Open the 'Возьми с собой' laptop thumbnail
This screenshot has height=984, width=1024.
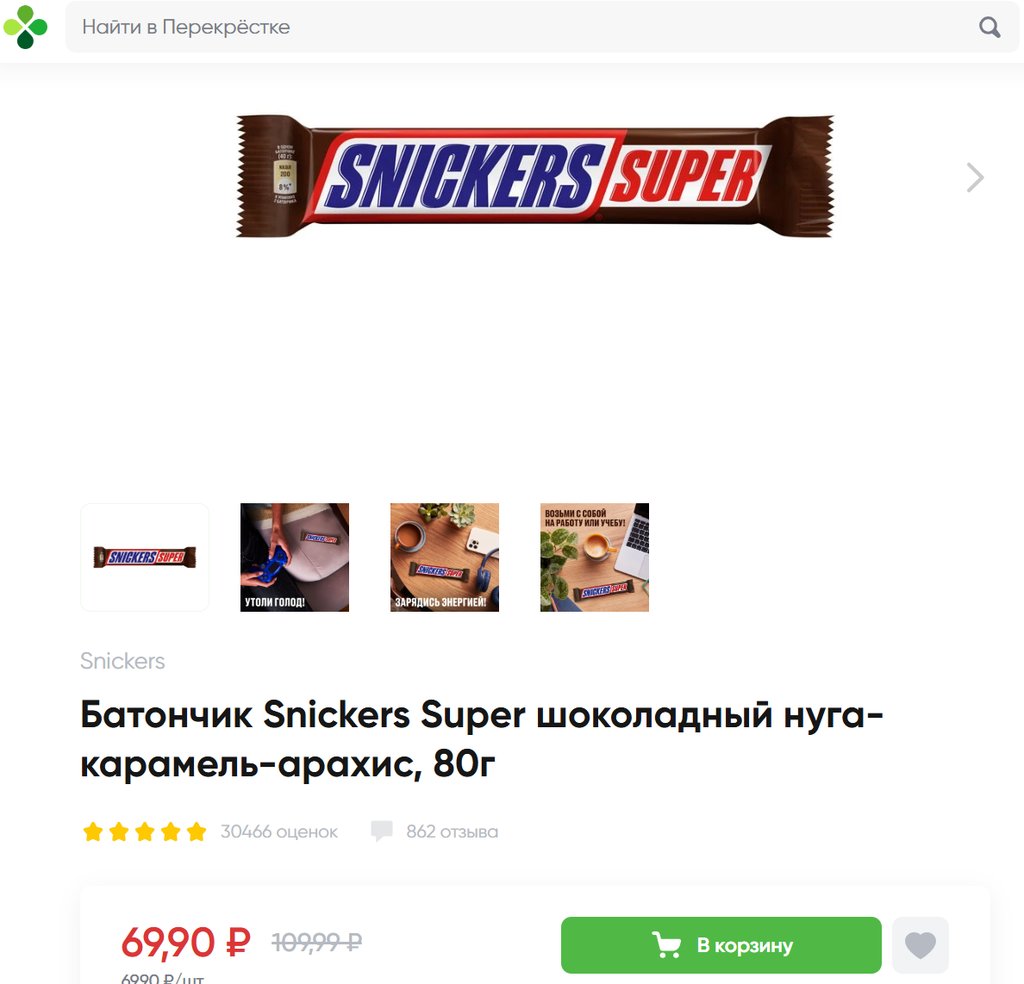(594, 557)
